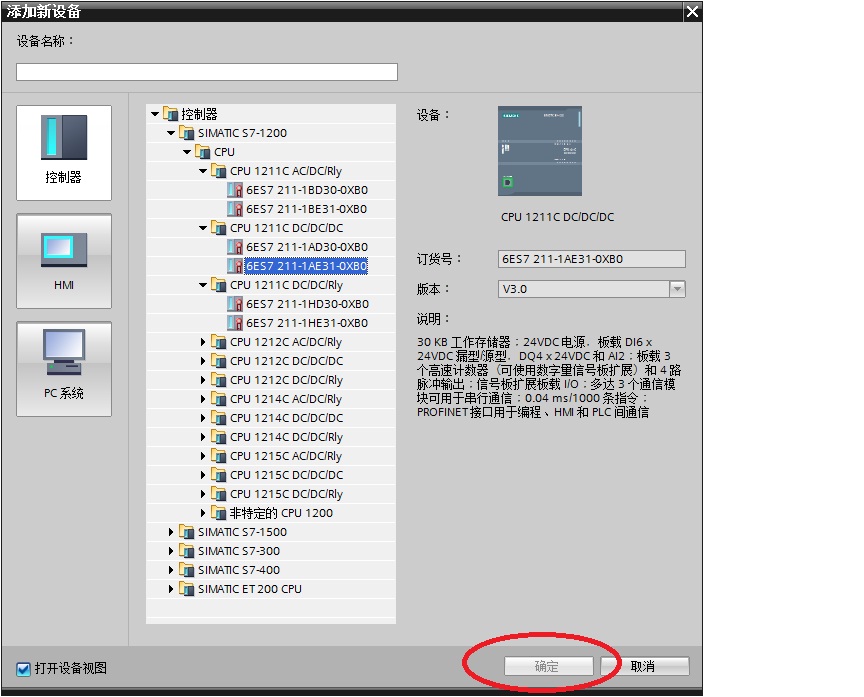
Task: Select the HMI device category button
Action: pos(64,261)
